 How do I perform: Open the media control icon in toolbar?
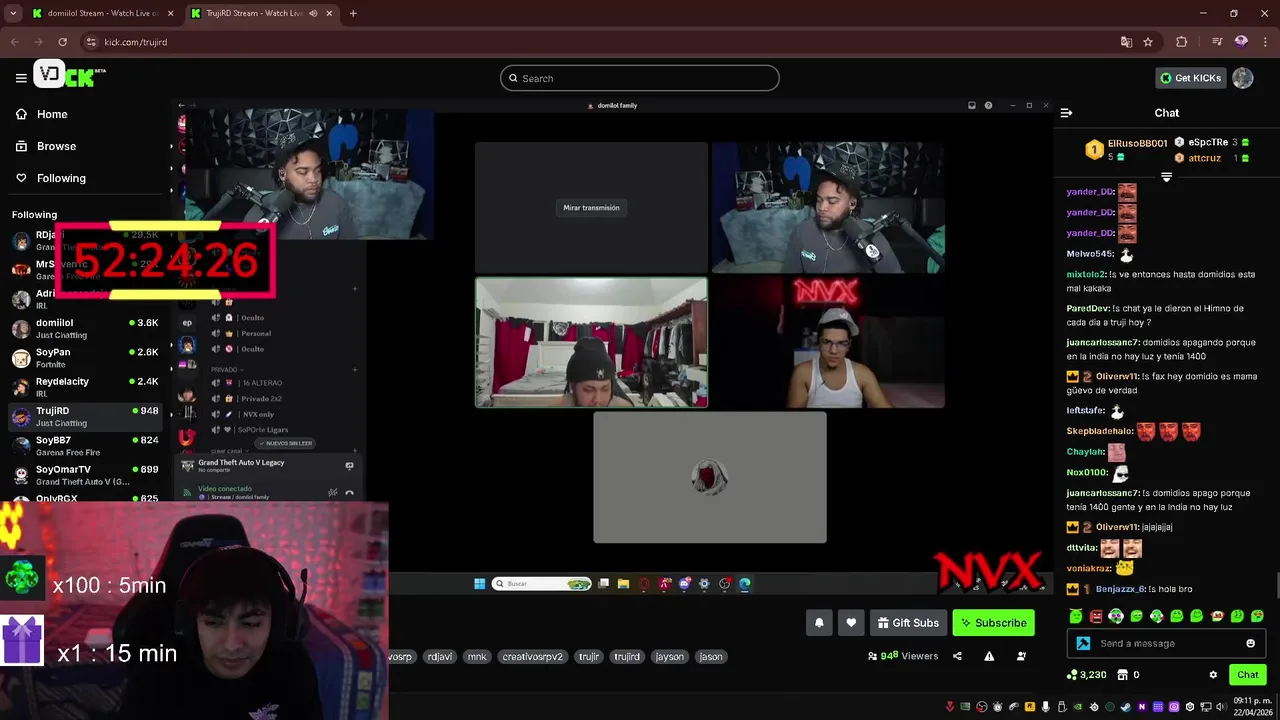click(x=1217, y=42)
